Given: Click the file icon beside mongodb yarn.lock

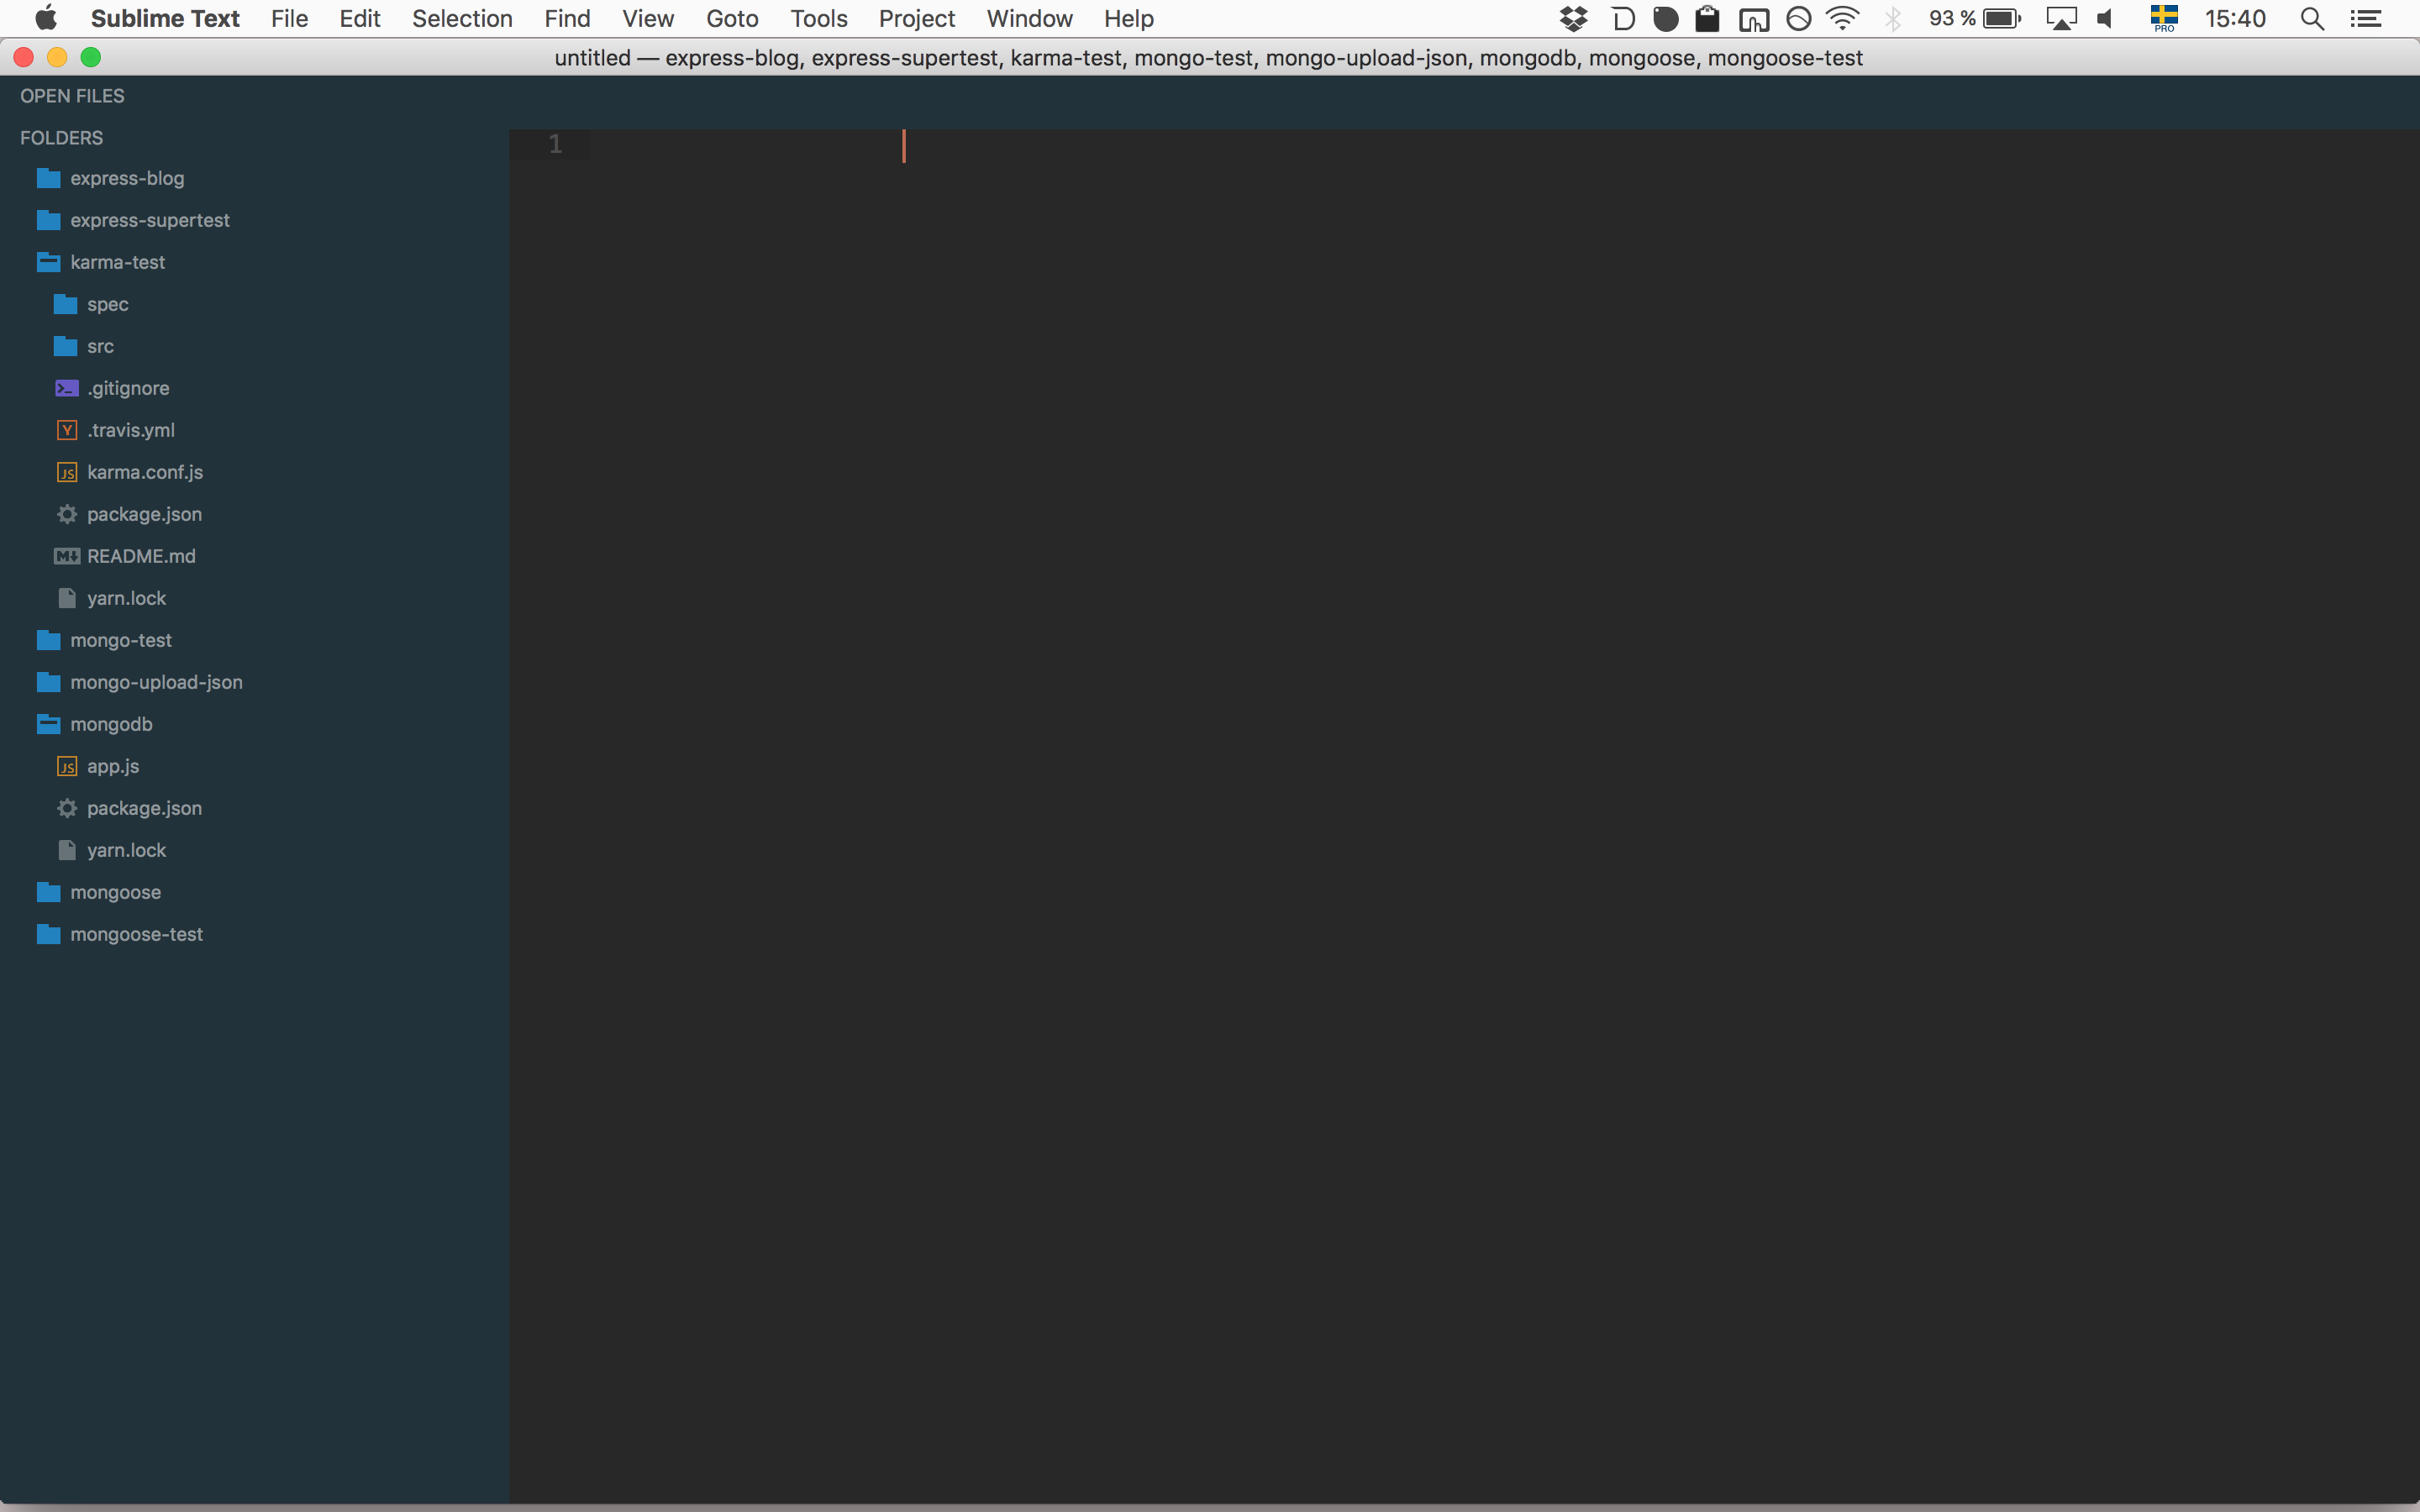Looking at the screenshot, I should pyautogui.click(x=67, y=850).
